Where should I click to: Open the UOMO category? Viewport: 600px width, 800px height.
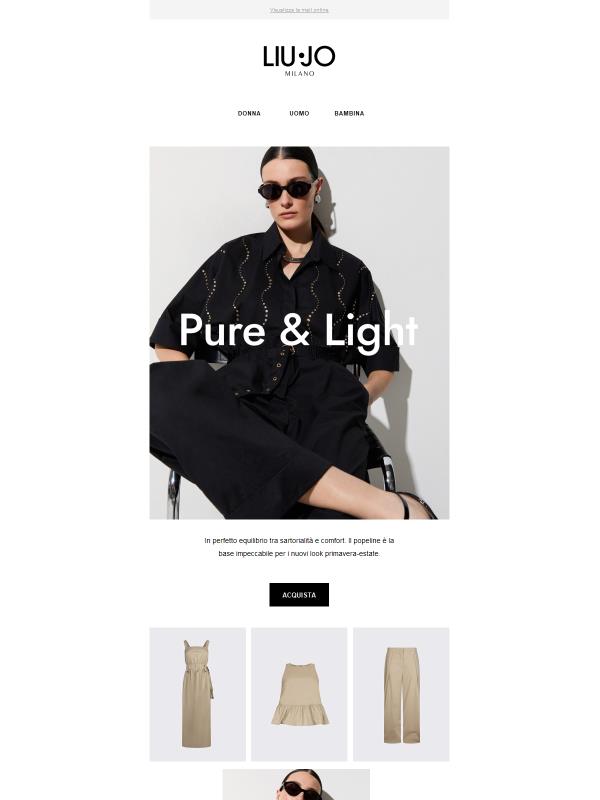[299, 113]
